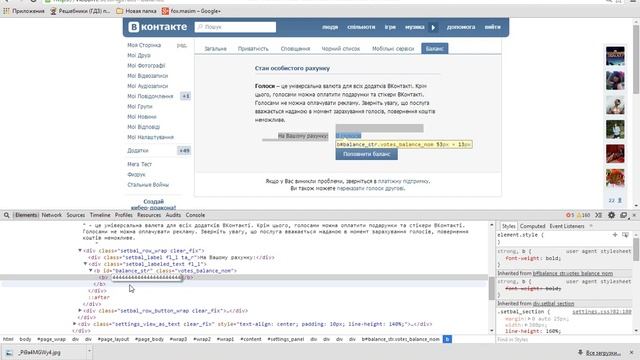Click the downloaded jpg file icon
Image resolution: width=640 pixels, height=360 pixels.
(9, 352)
